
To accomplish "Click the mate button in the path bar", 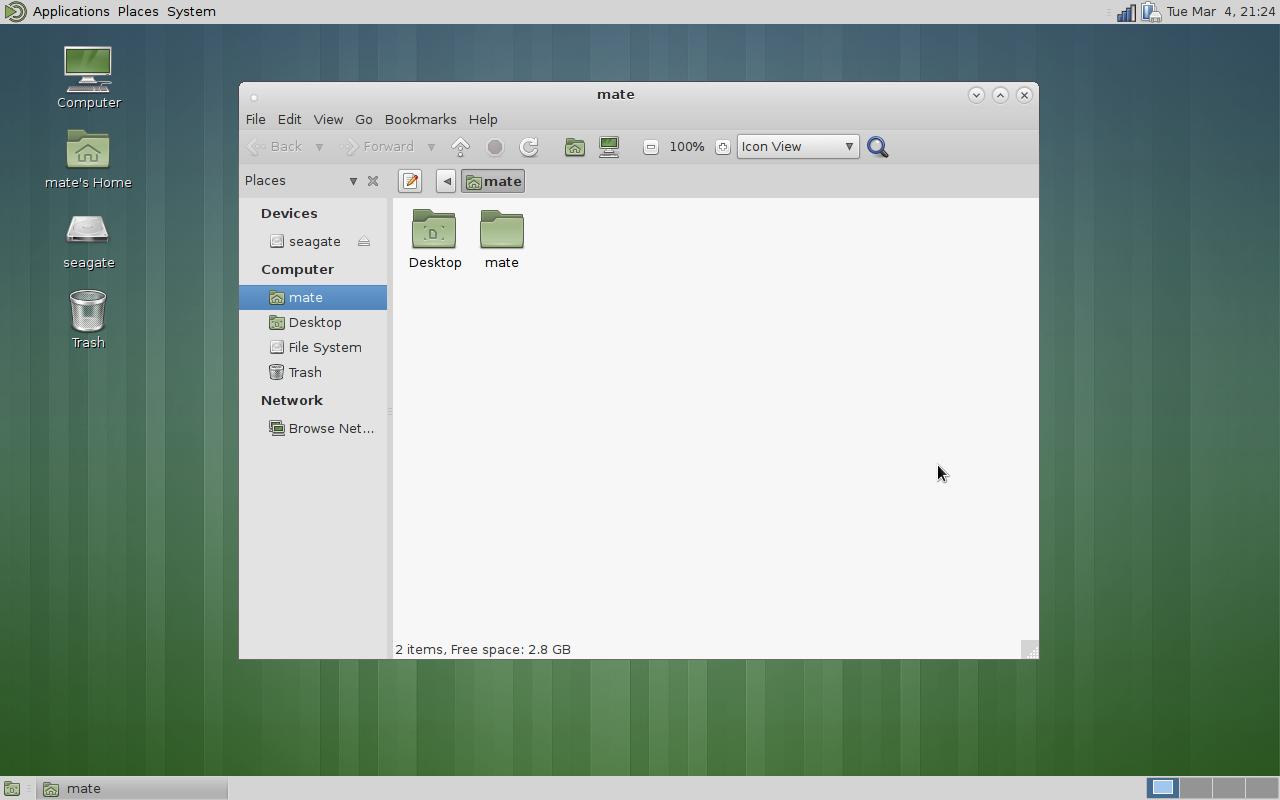I will (x=493, y=181).
